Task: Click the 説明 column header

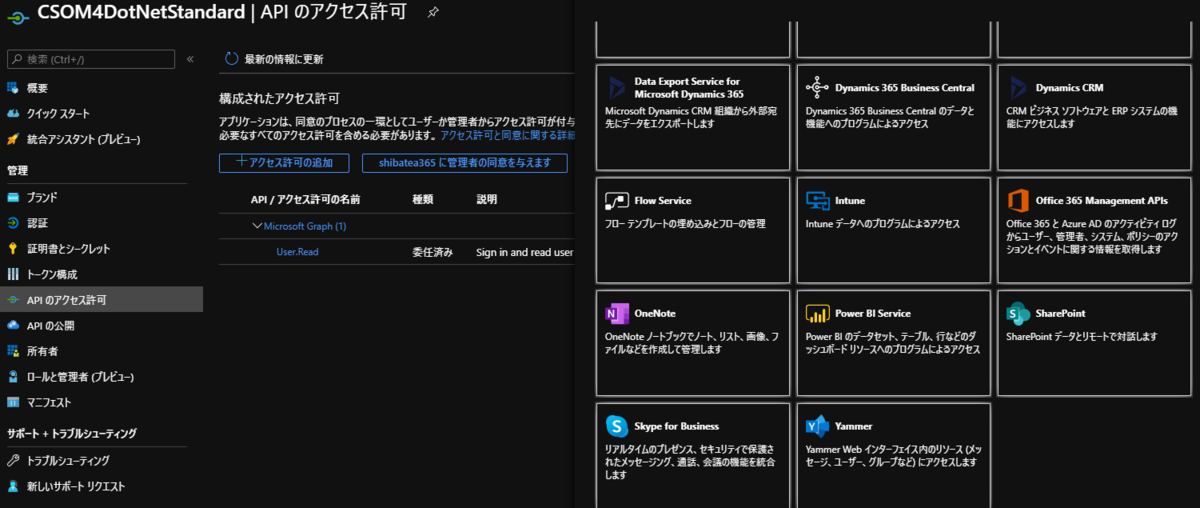Action: (x=487, y=200)
